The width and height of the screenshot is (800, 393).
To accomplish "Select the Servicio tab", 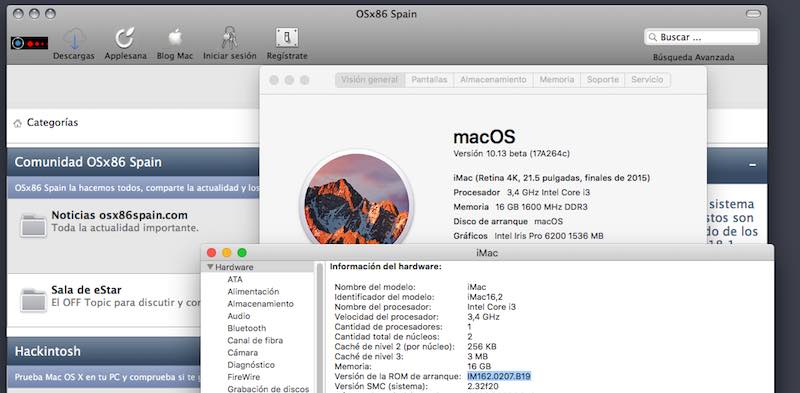I will (x=647, y=80).
